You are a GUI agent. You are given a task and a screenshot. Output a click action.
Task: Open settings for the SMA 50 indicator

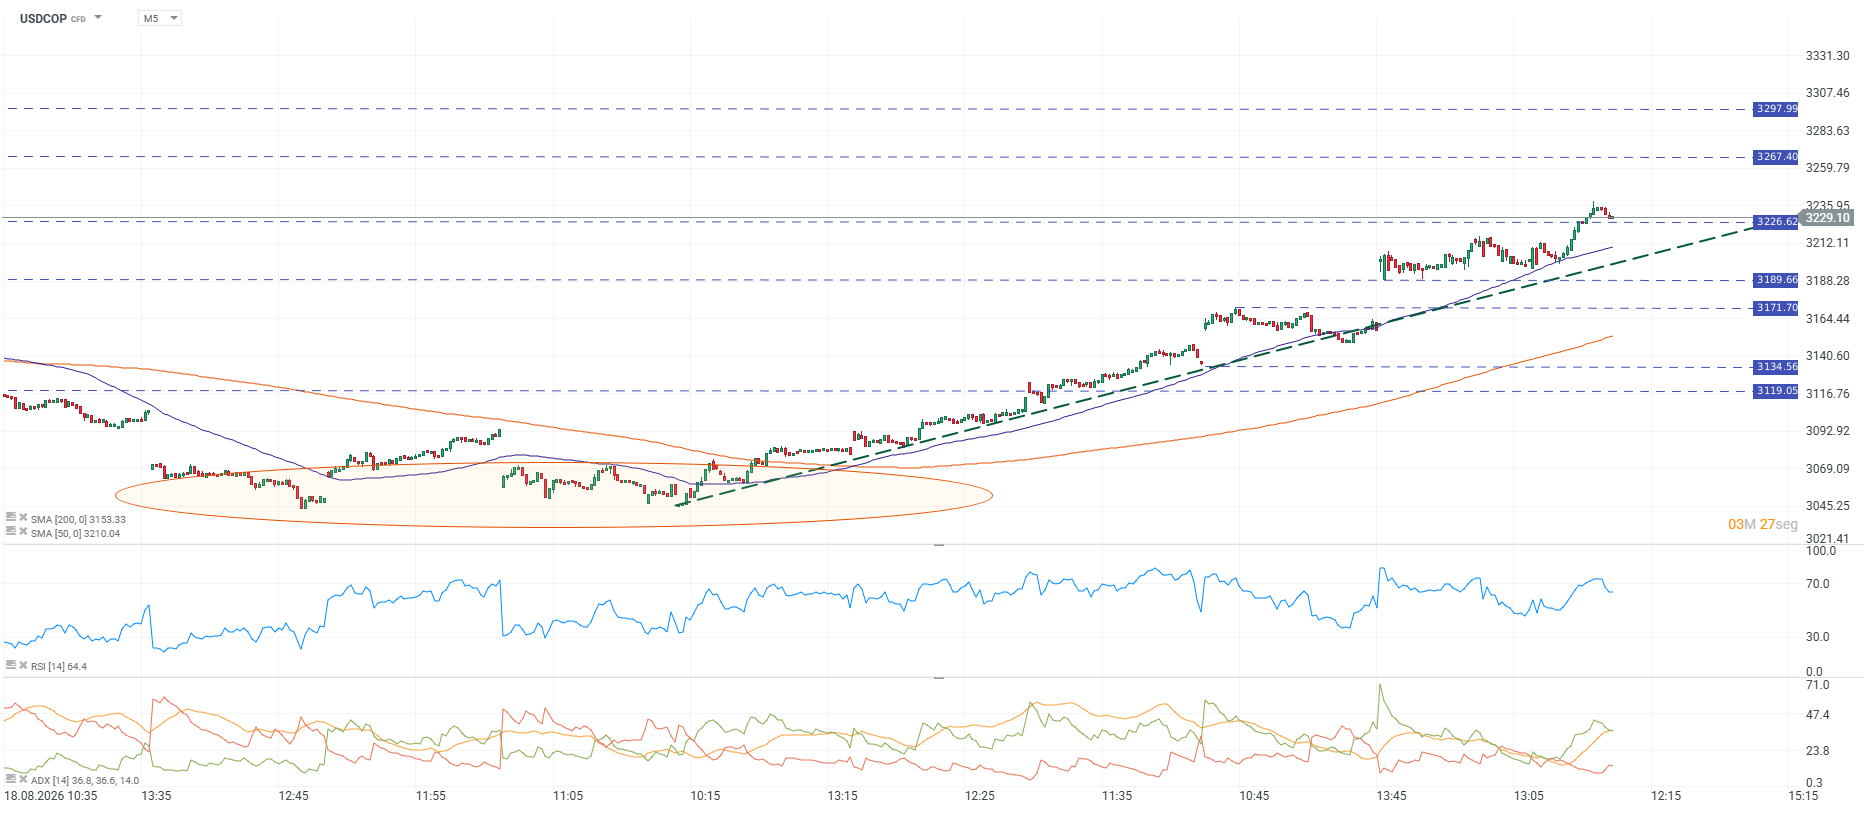(x=11, y=531)
